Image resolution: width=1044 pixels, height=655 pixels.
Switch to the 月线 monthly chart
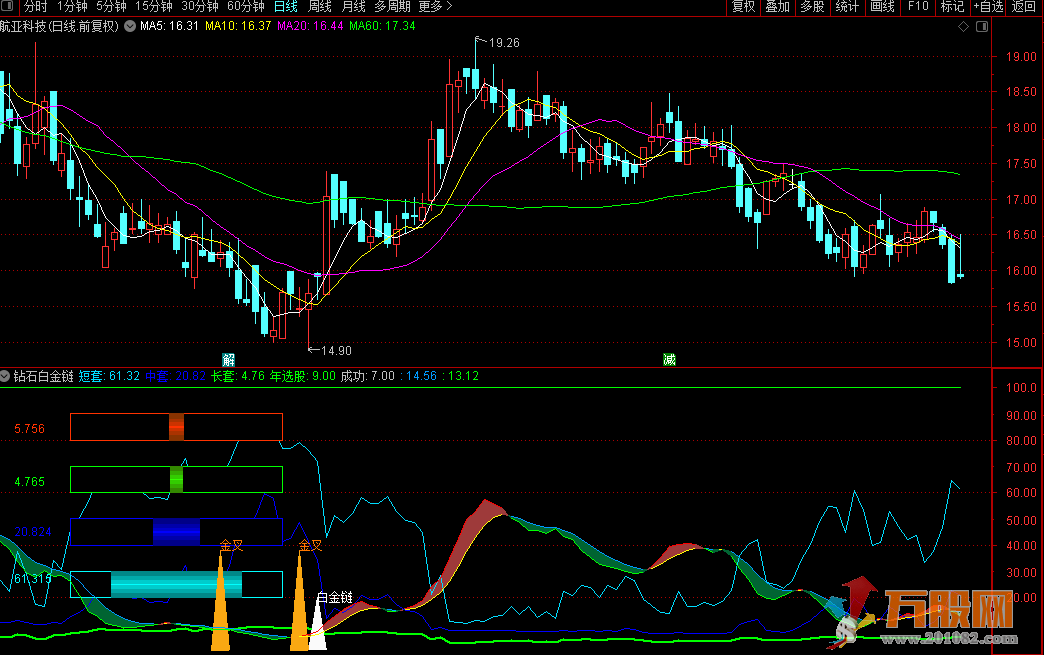point(354,7)
